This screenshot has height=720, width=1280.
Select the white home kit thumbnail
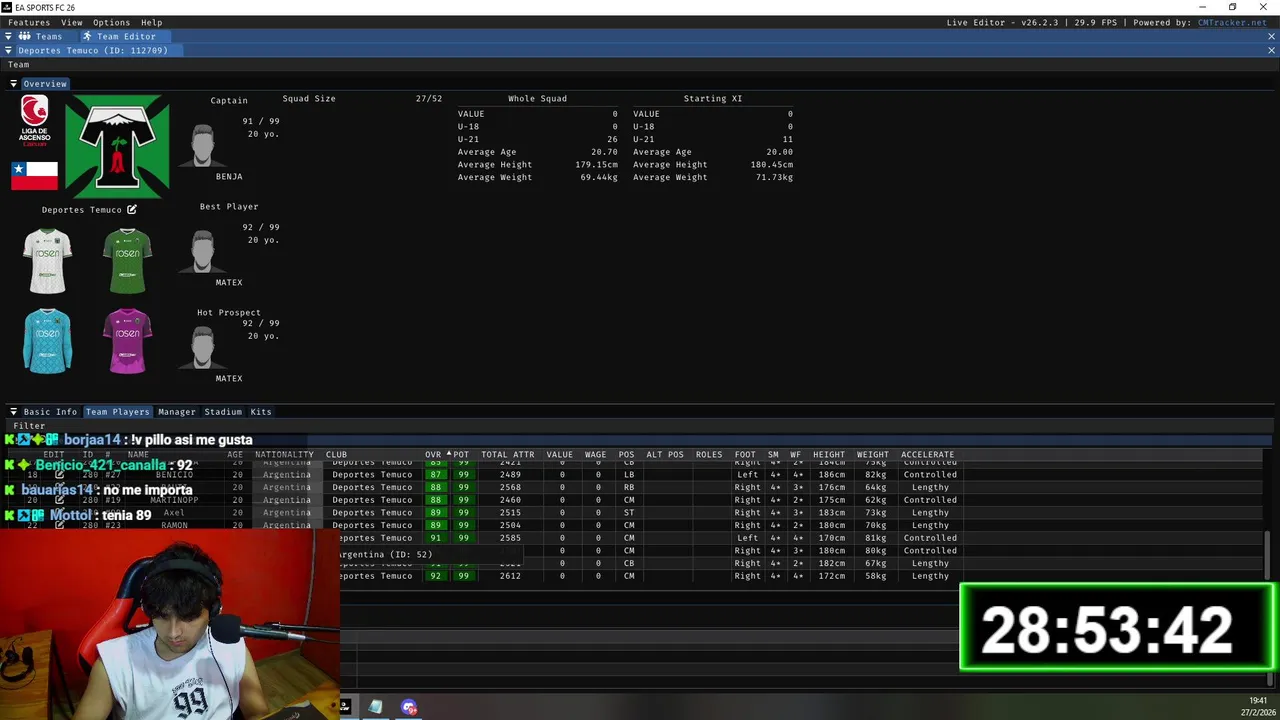pyautogui.click(x=48, y=261)
